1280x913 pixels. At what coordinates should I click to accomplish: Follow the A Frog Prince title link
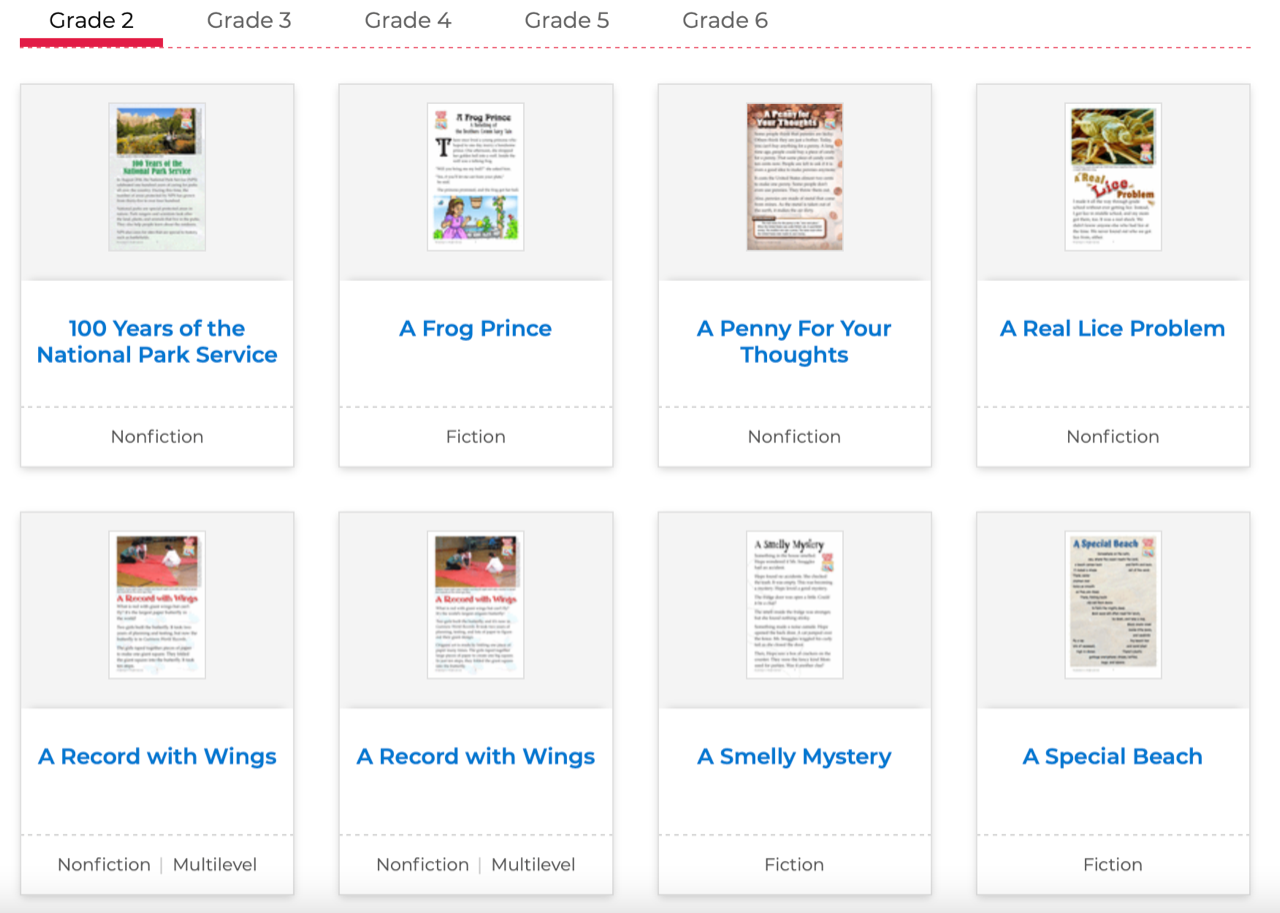tap(475, 329)
